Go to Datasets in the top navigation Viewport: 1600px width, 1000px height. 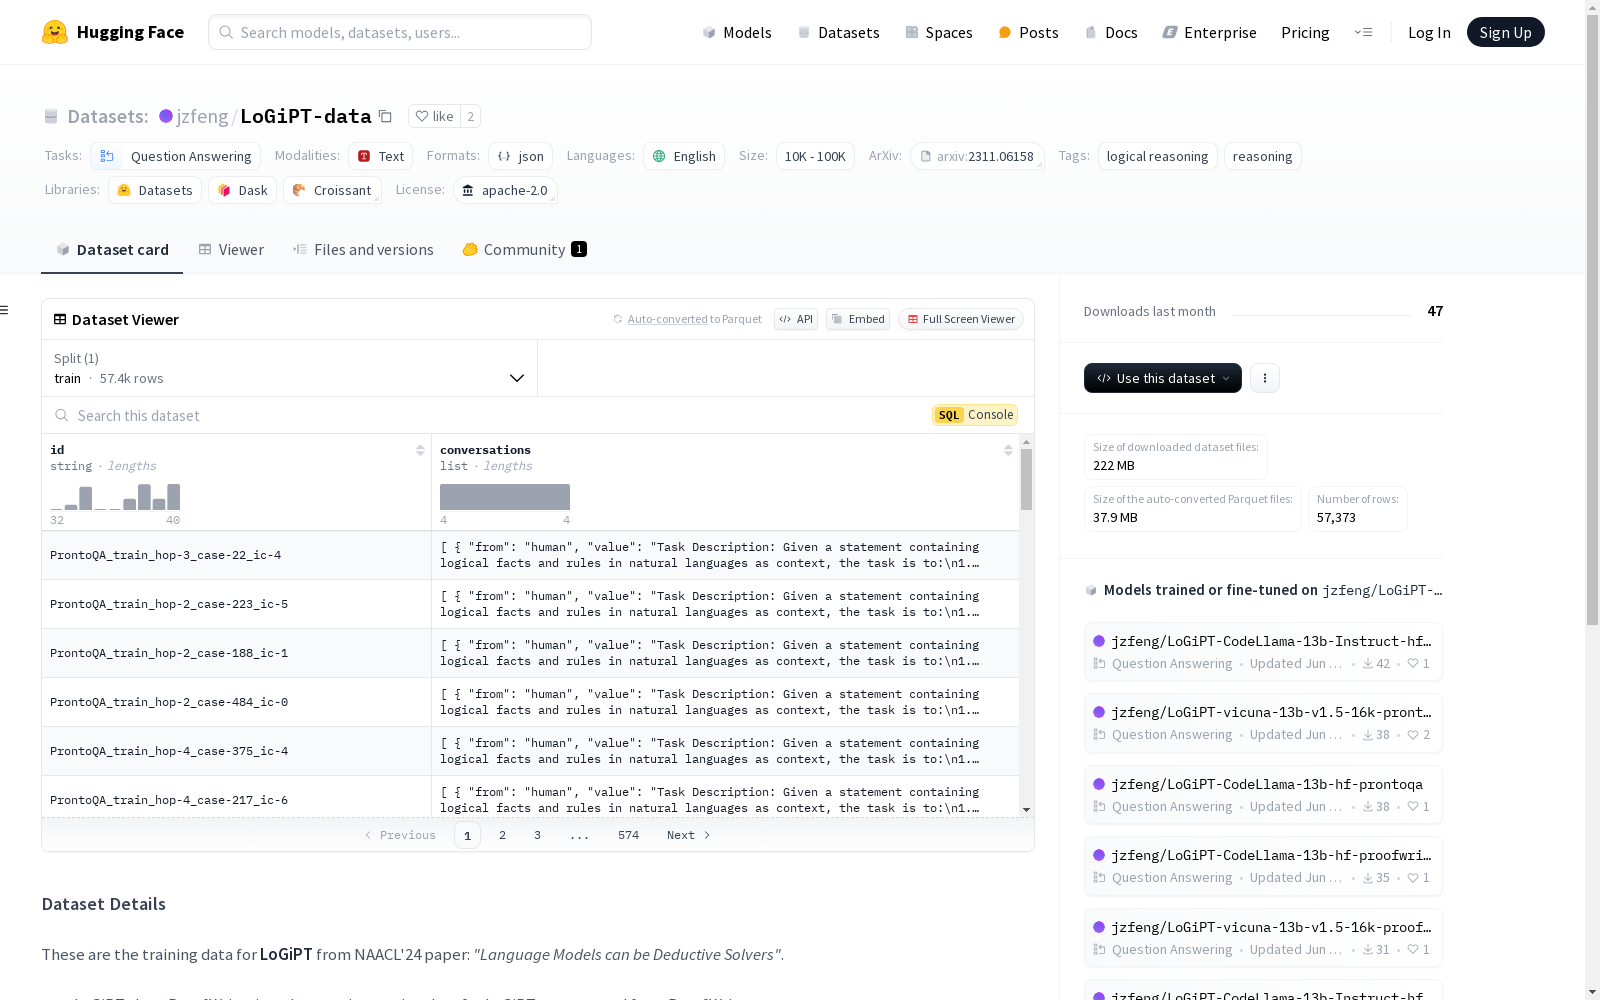pos(838,32)
